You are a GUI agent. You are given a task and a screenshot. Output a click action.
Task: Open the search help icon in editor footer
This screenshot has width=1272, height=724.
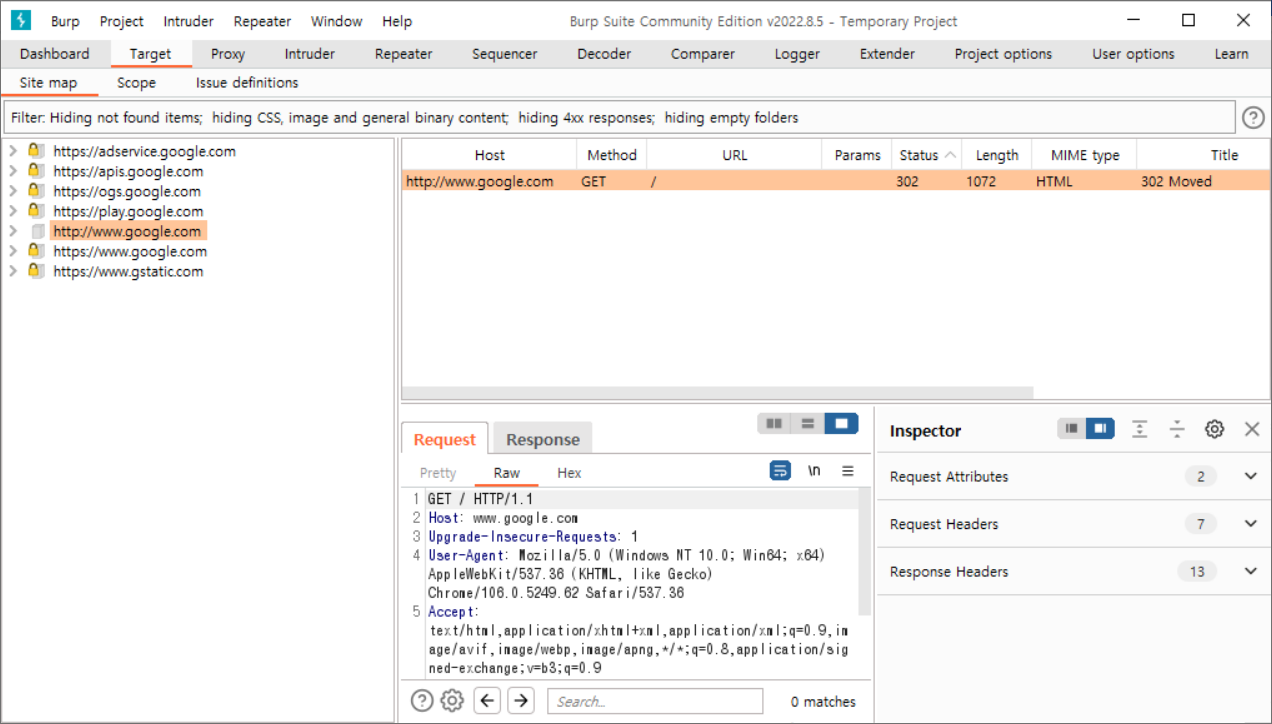[422, 701]
